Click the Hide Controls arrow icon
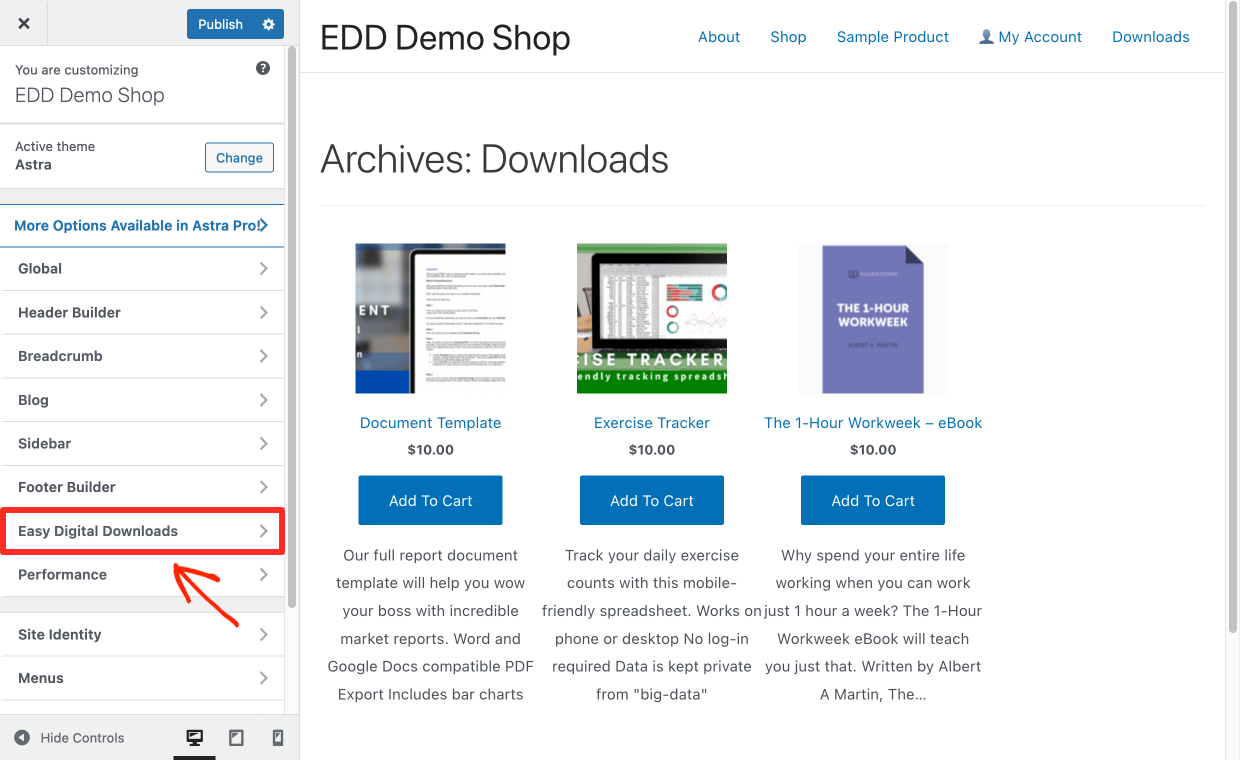This screenshot has width=1240, height=760. (x=22, y=738)
